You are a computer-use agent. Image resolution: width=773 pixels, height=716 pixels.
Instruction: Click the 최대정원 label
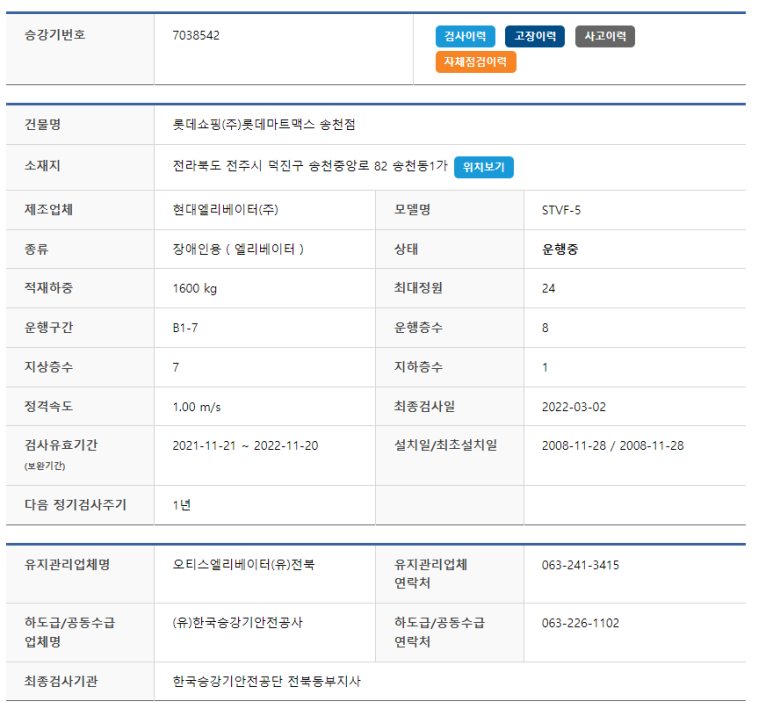pos(418,288)
